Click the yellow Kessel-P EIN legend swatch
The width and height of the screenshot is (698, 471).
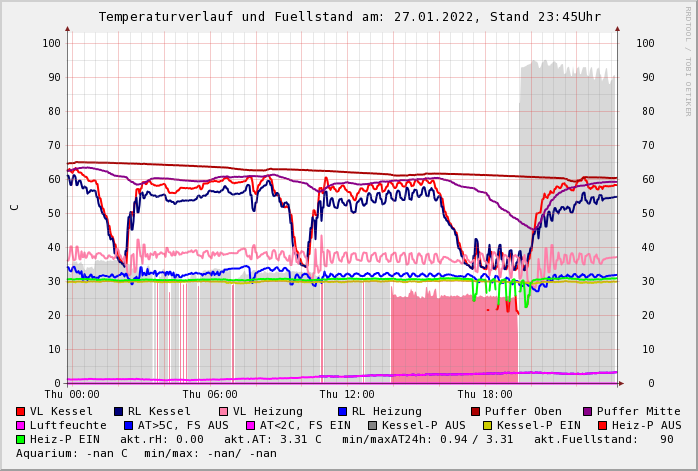(x=487, y=425)
